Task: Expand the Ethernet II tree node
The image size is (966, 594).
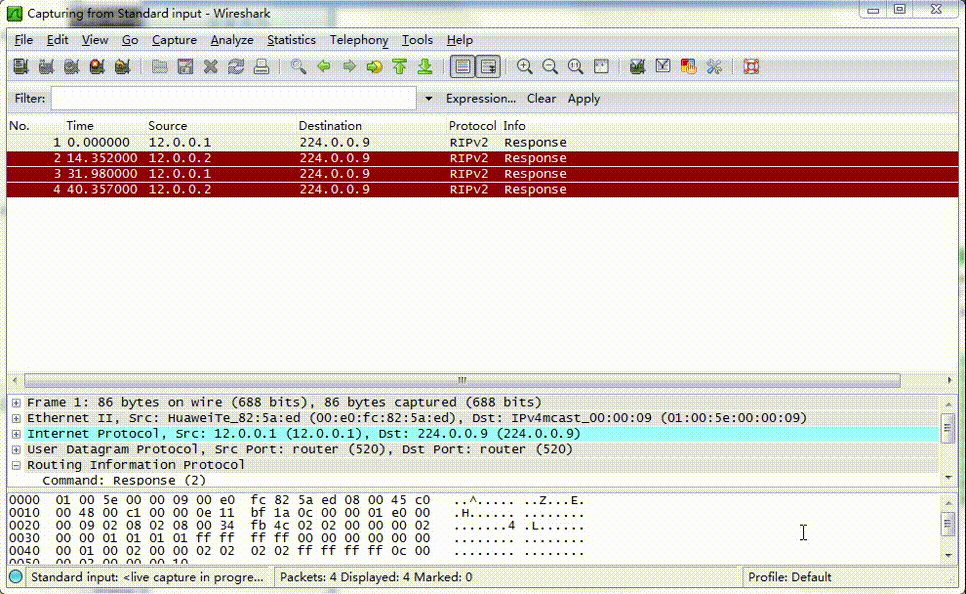Action: [x=16, y=418]
